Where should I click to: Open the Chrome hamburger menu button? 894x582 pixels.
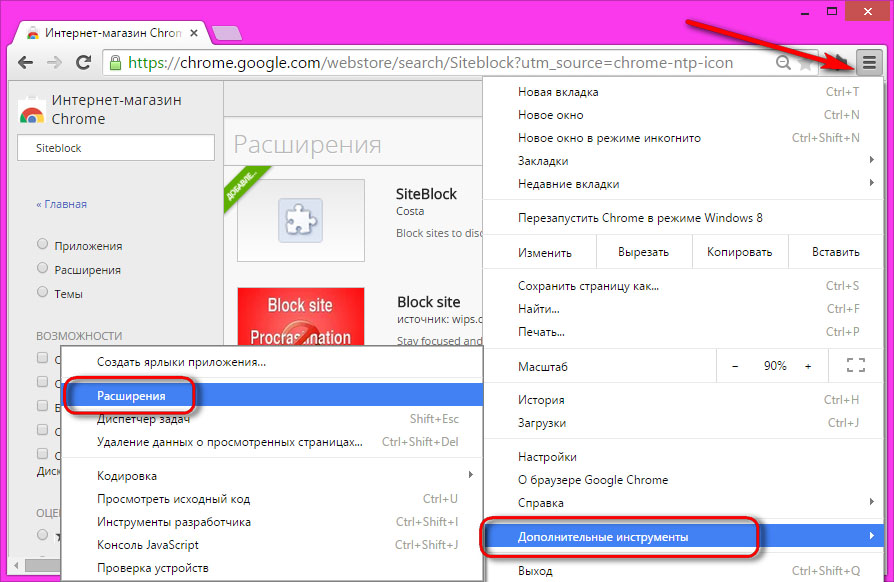coord(869,62)
